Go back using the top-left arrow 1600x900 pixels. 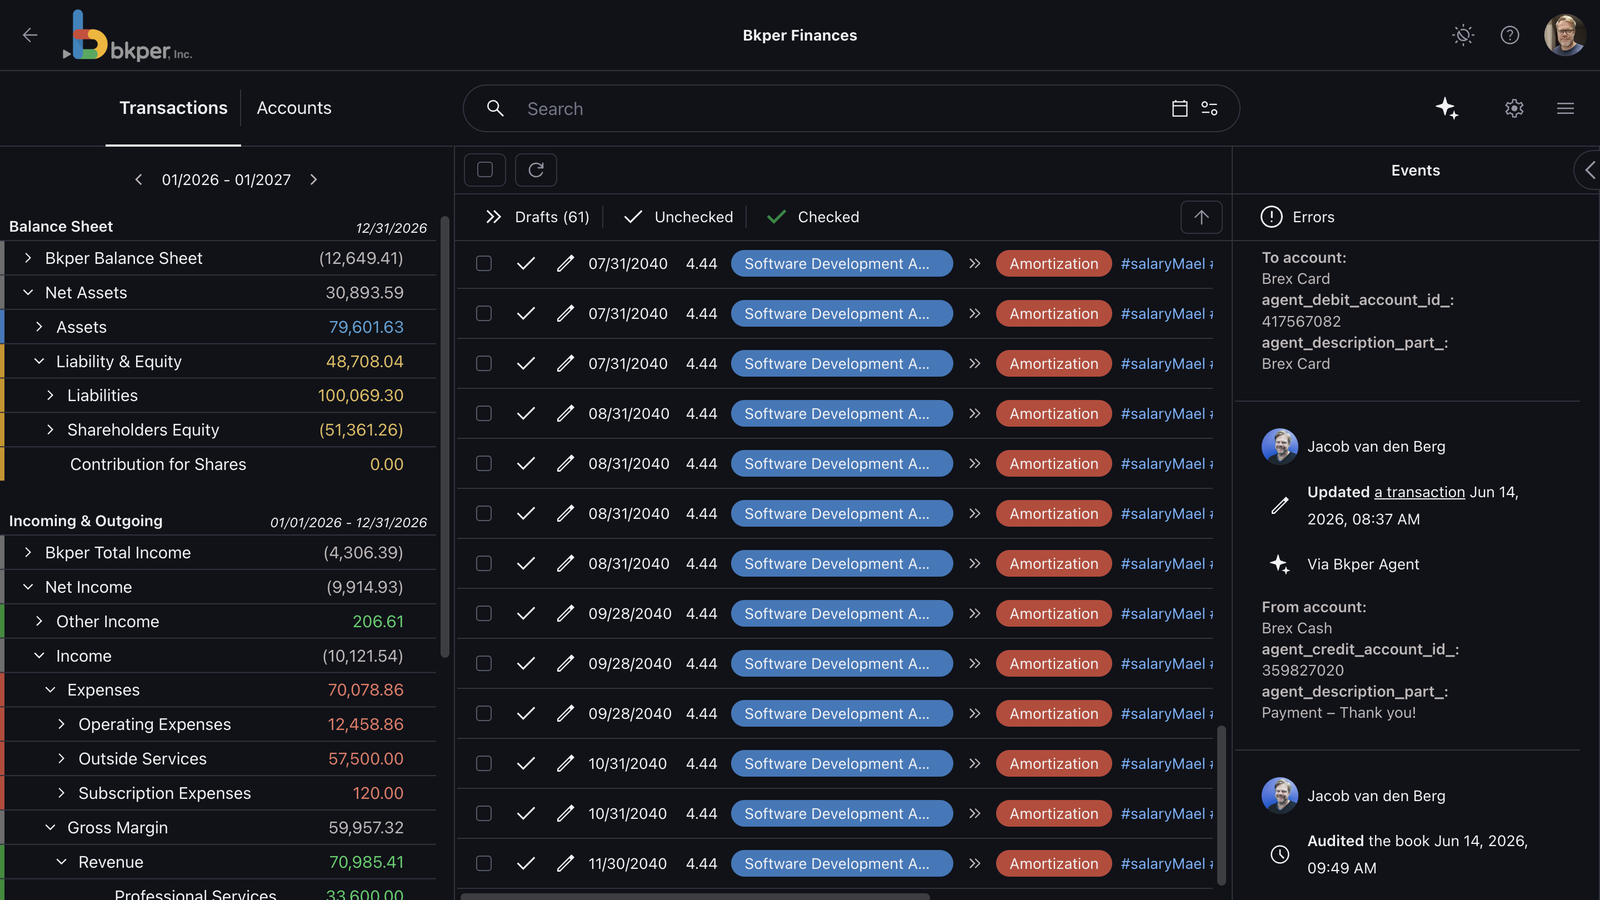point(30,35)
